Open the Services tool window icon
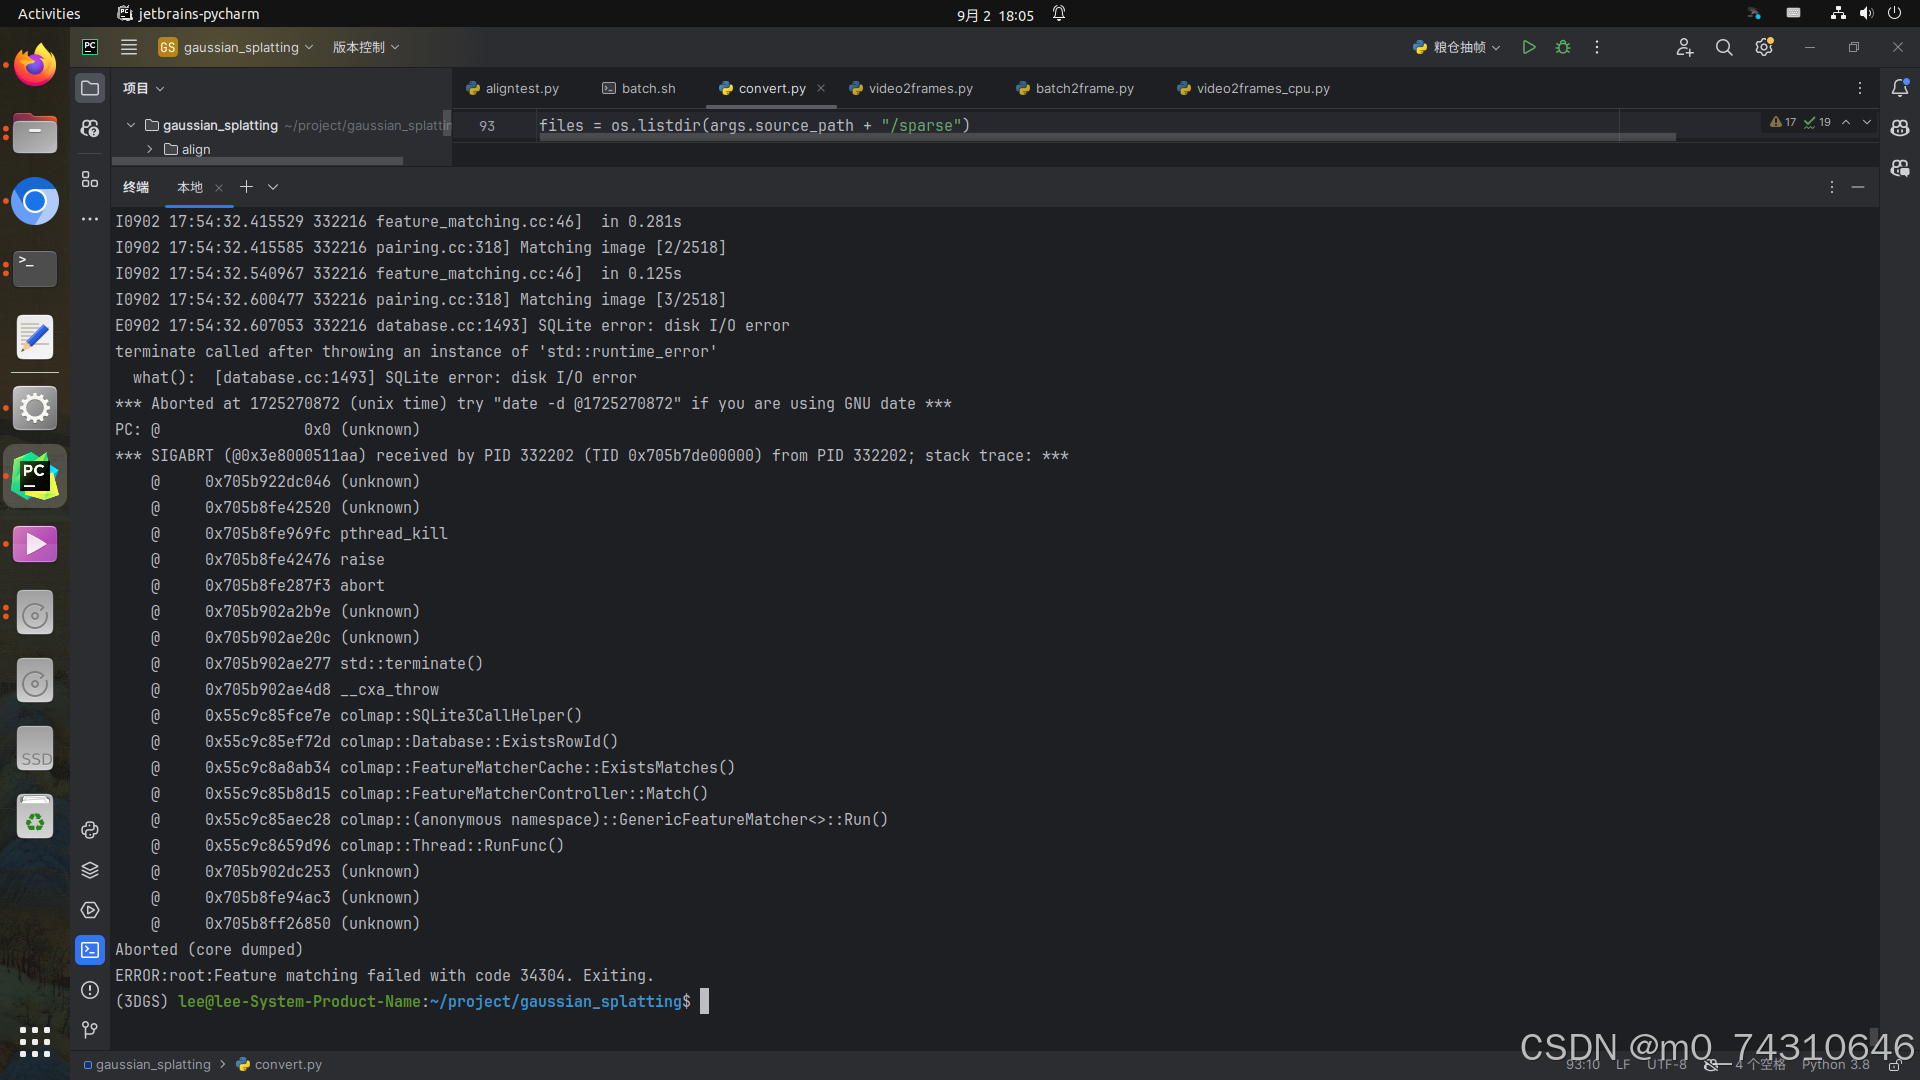Viewport: 1920px width, 1080px height. tap(90, 910)
